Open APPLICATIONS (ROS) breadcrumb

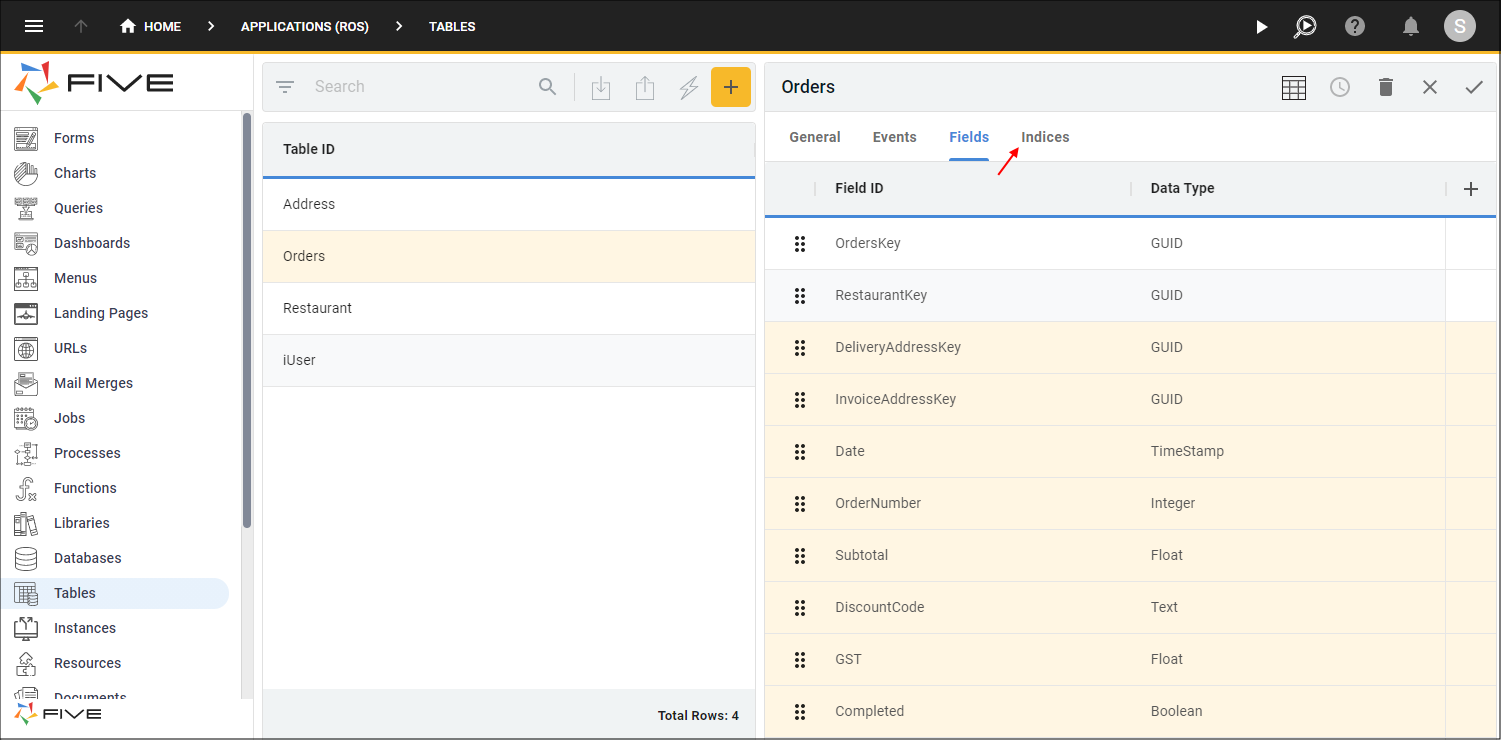pyautogui.click(x=305, y=27)
